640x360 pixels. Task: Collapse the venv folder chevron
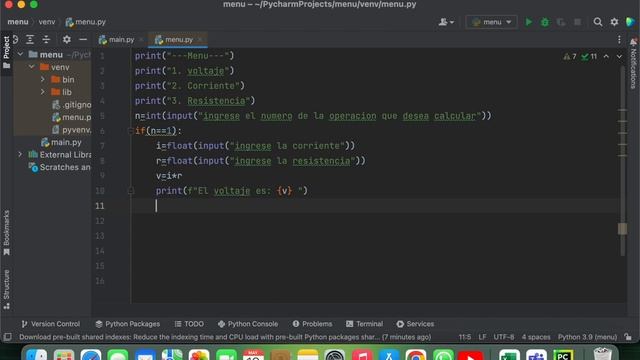[x=31, y=67]
